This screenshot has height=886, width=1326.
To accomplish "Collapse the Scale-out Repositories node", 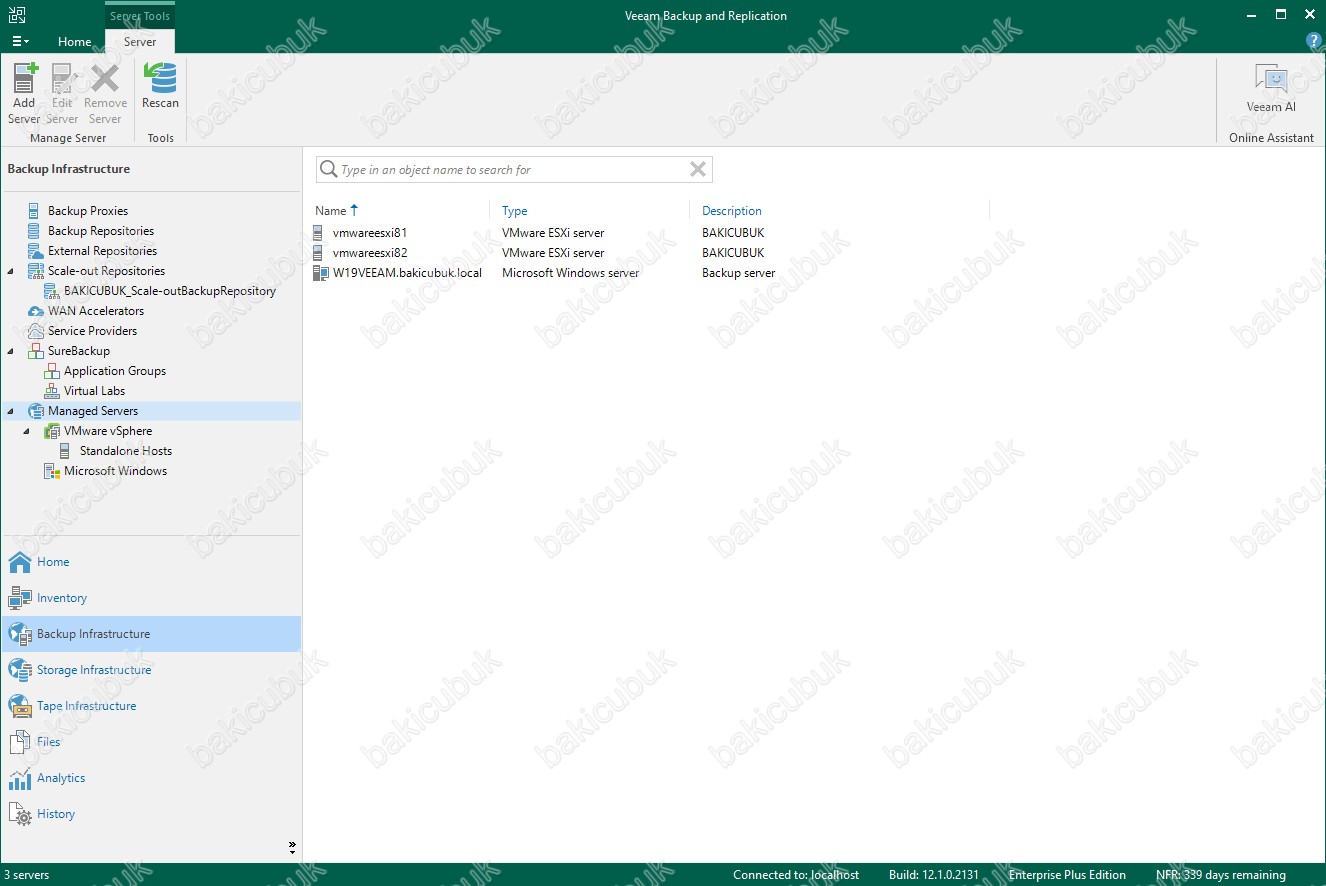I will click(x=11, y=271).
